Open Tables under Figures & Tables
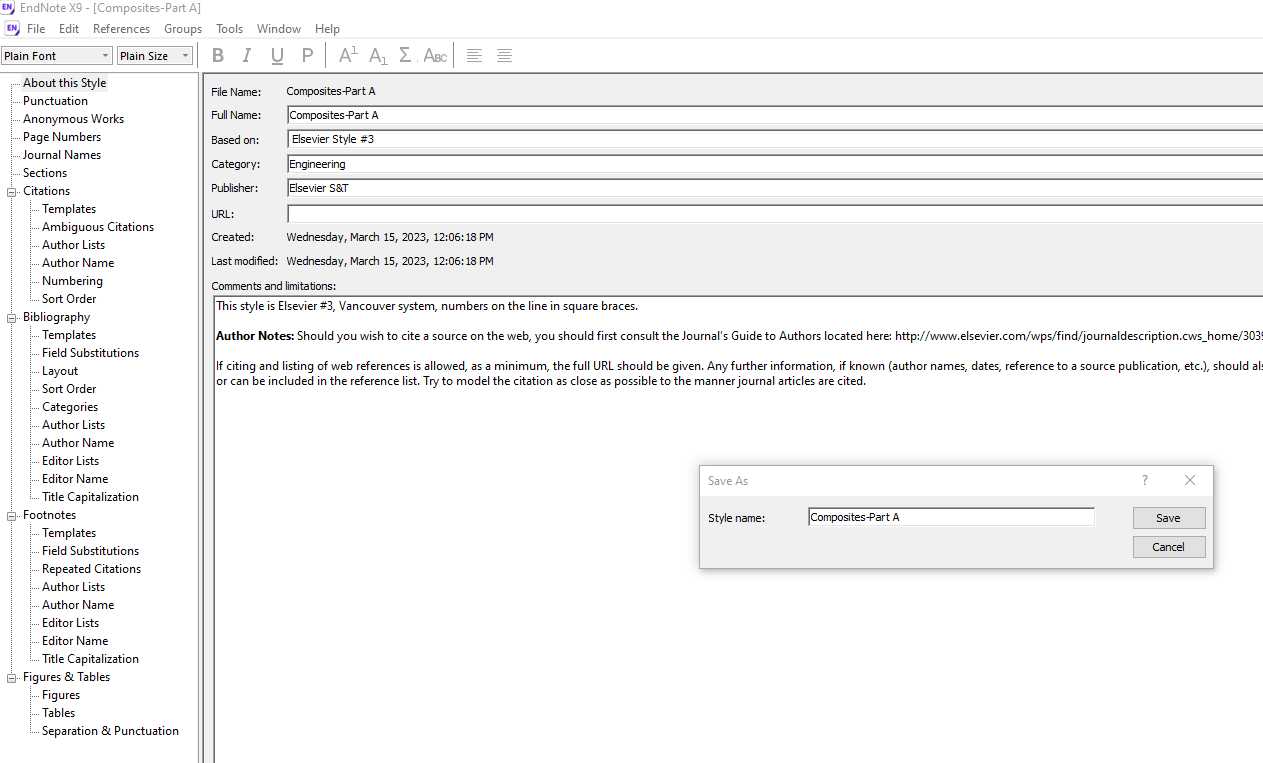Screen dimensions: 1263x763 pos(58,713)
